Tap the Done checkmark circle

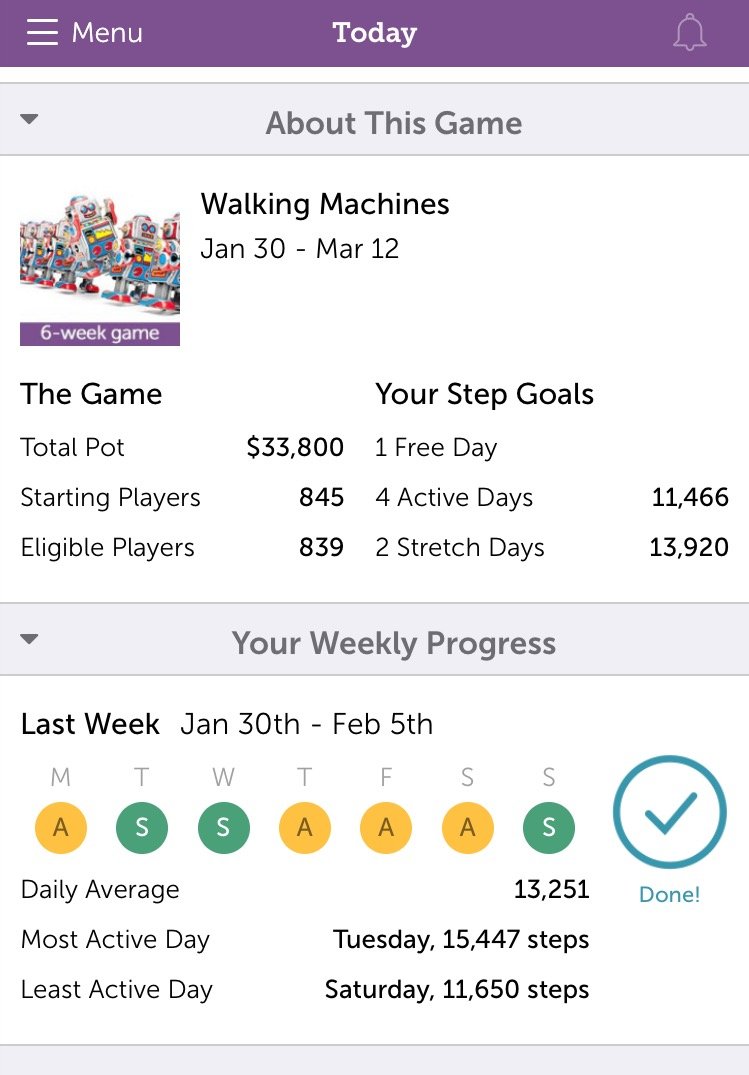(669, 812)
